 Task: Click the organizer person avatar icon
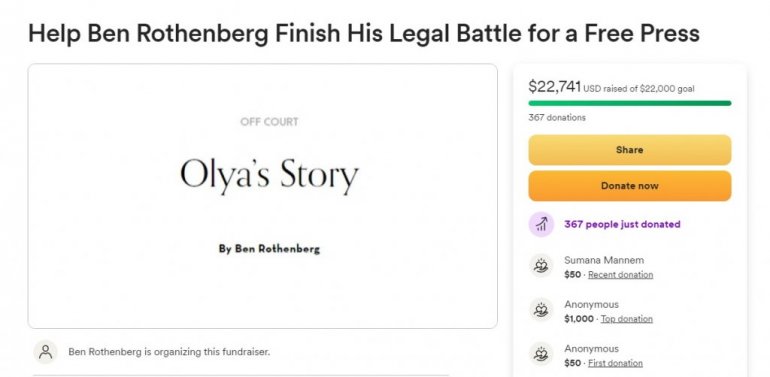(x=45, y=352)
